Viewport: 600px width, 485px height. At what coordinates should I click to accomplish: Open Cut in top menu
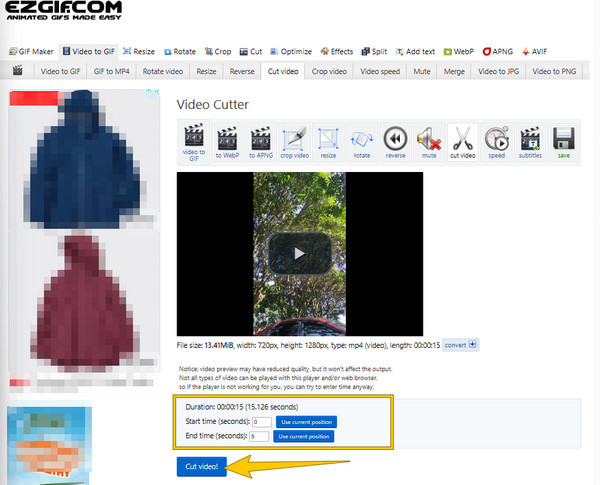tap(251, 51)
